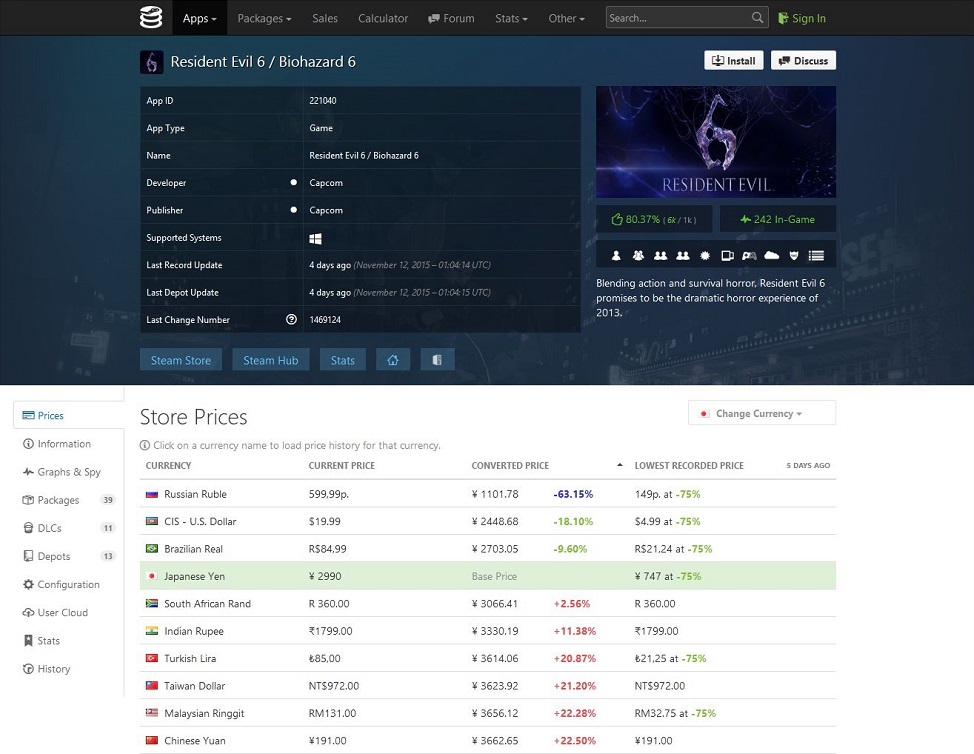This screenshot has width=974, height=754.
Task: Click the Steam Cloud icon
Action: pyautogui.click(x=771, y=256)
